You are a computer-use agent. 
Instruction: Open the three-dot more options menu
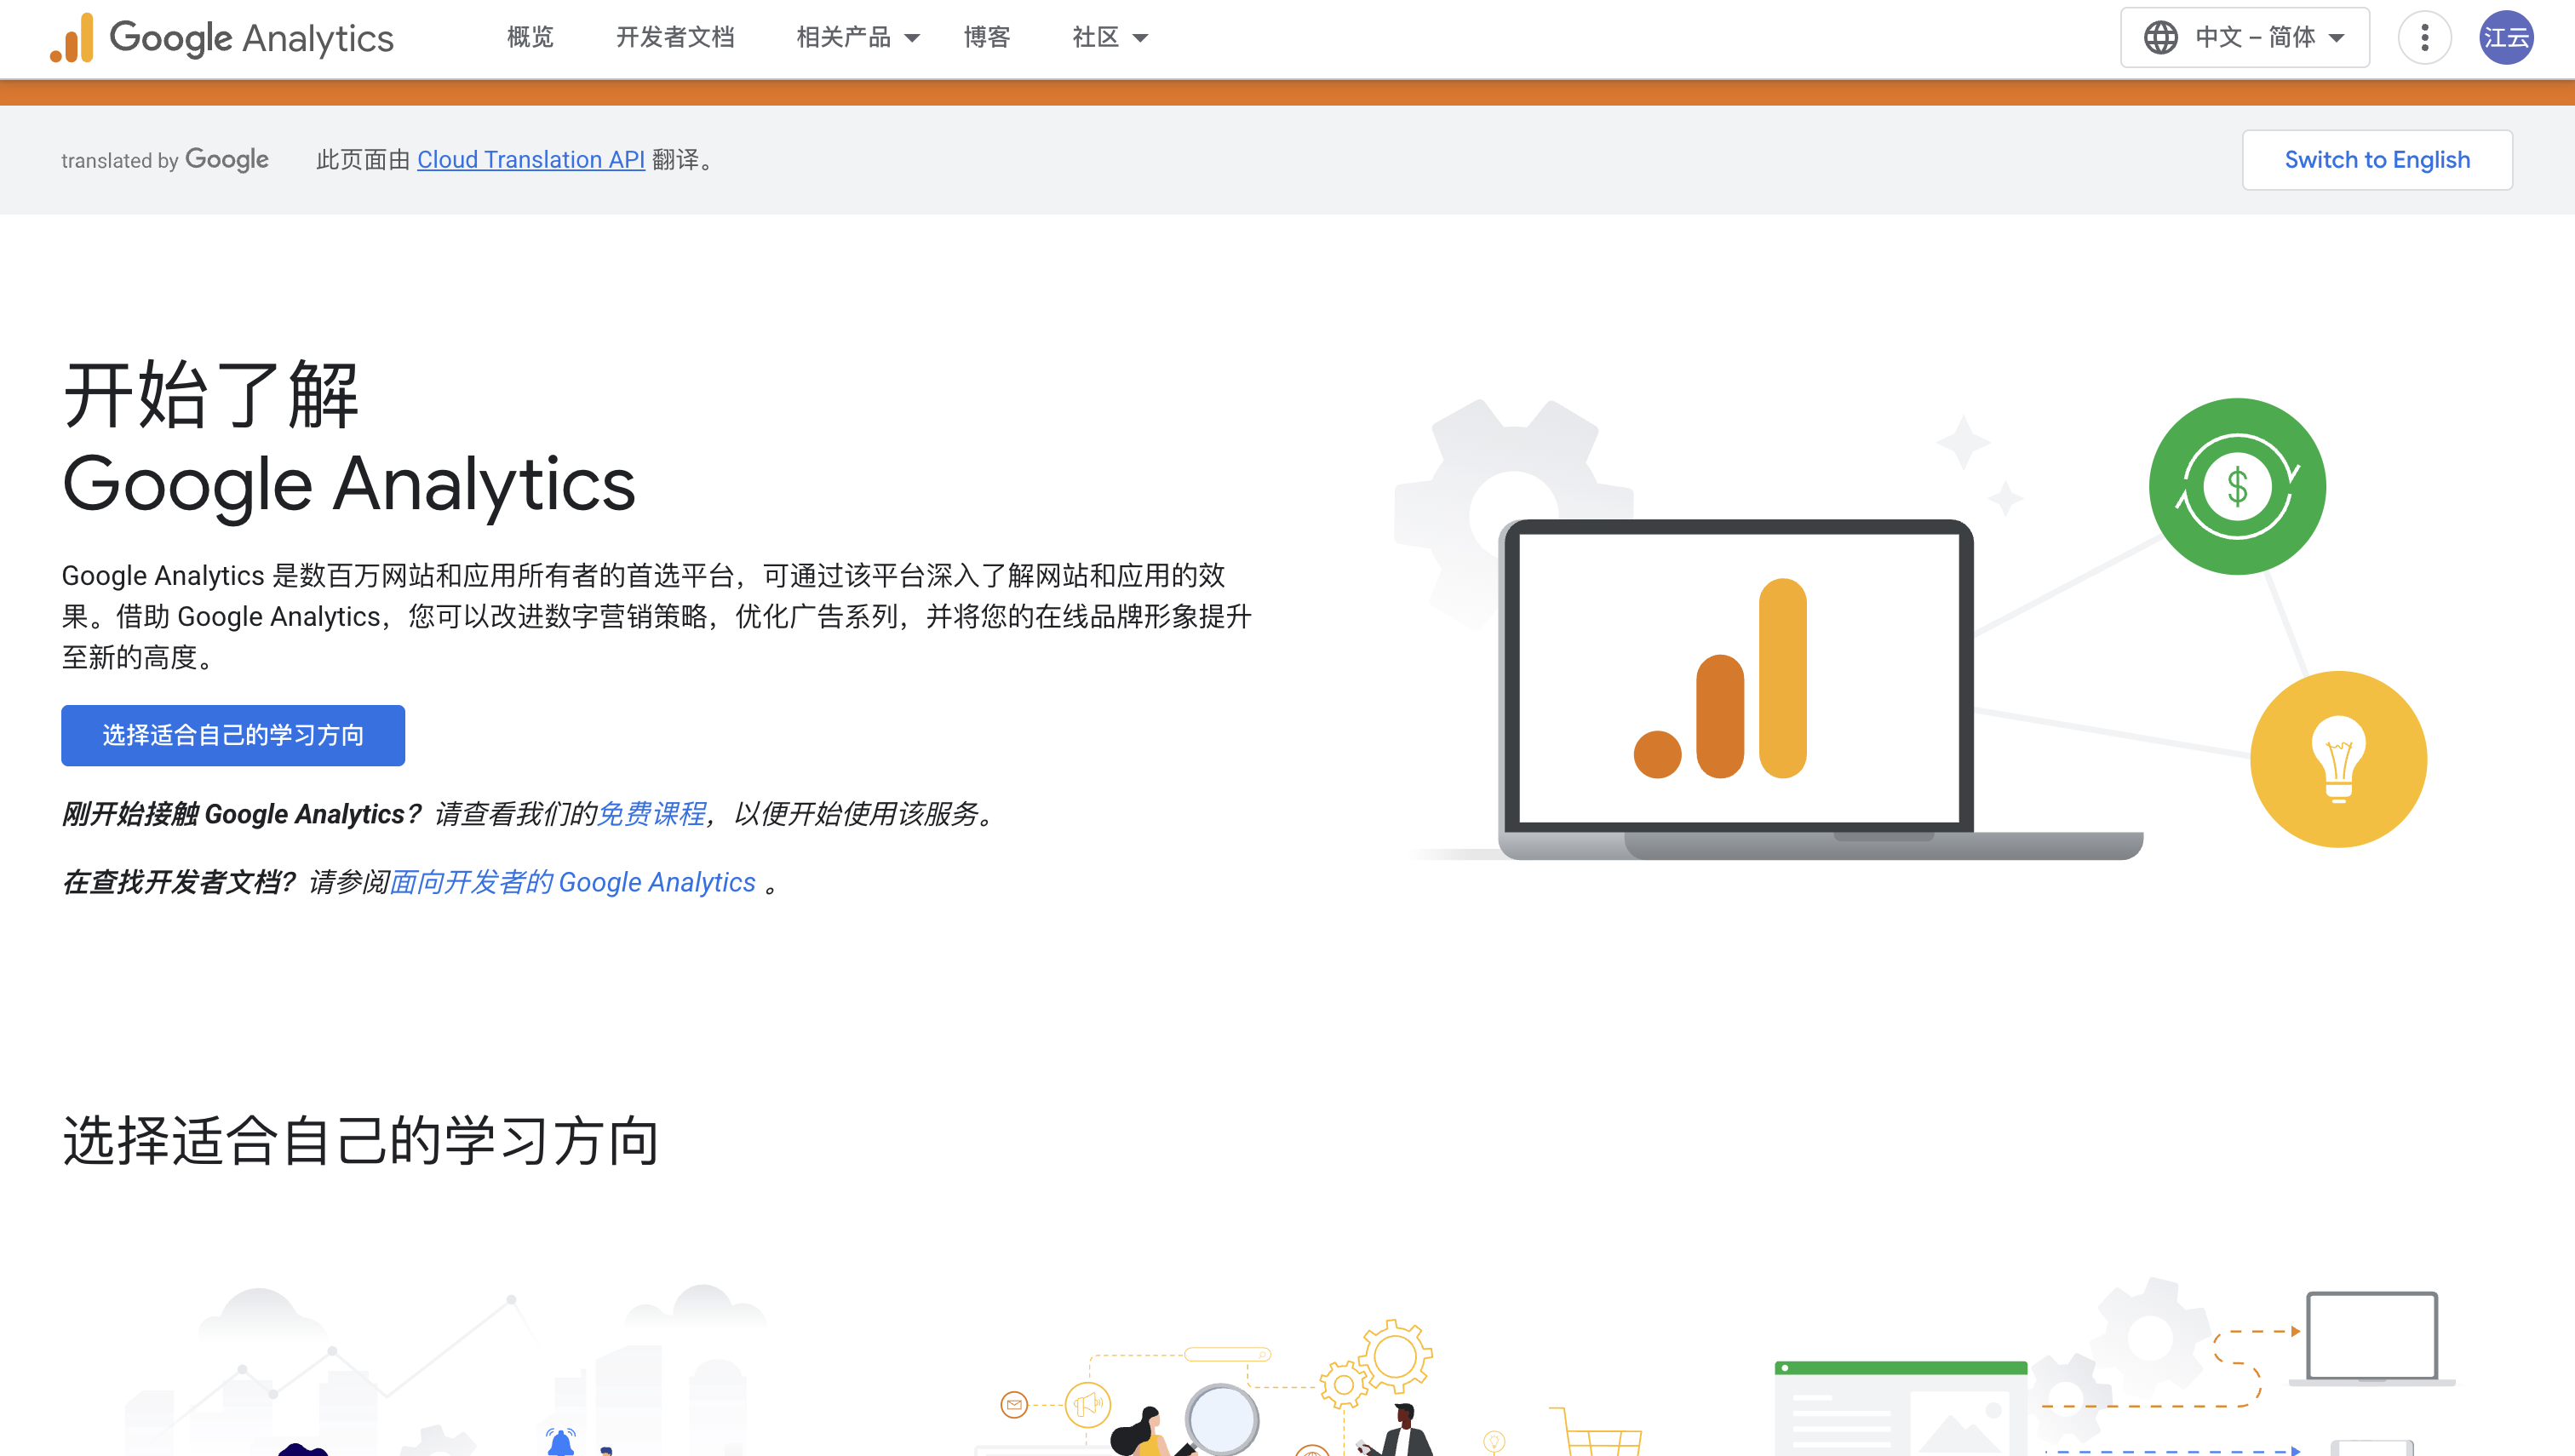pyautogui.click(x=2424, y=38)
